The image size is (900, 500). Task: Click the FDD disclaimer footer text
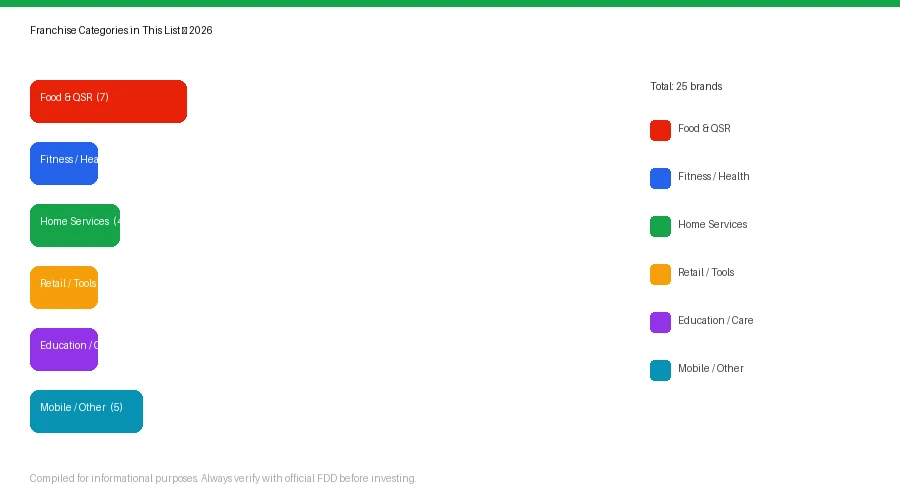(223, 479)
